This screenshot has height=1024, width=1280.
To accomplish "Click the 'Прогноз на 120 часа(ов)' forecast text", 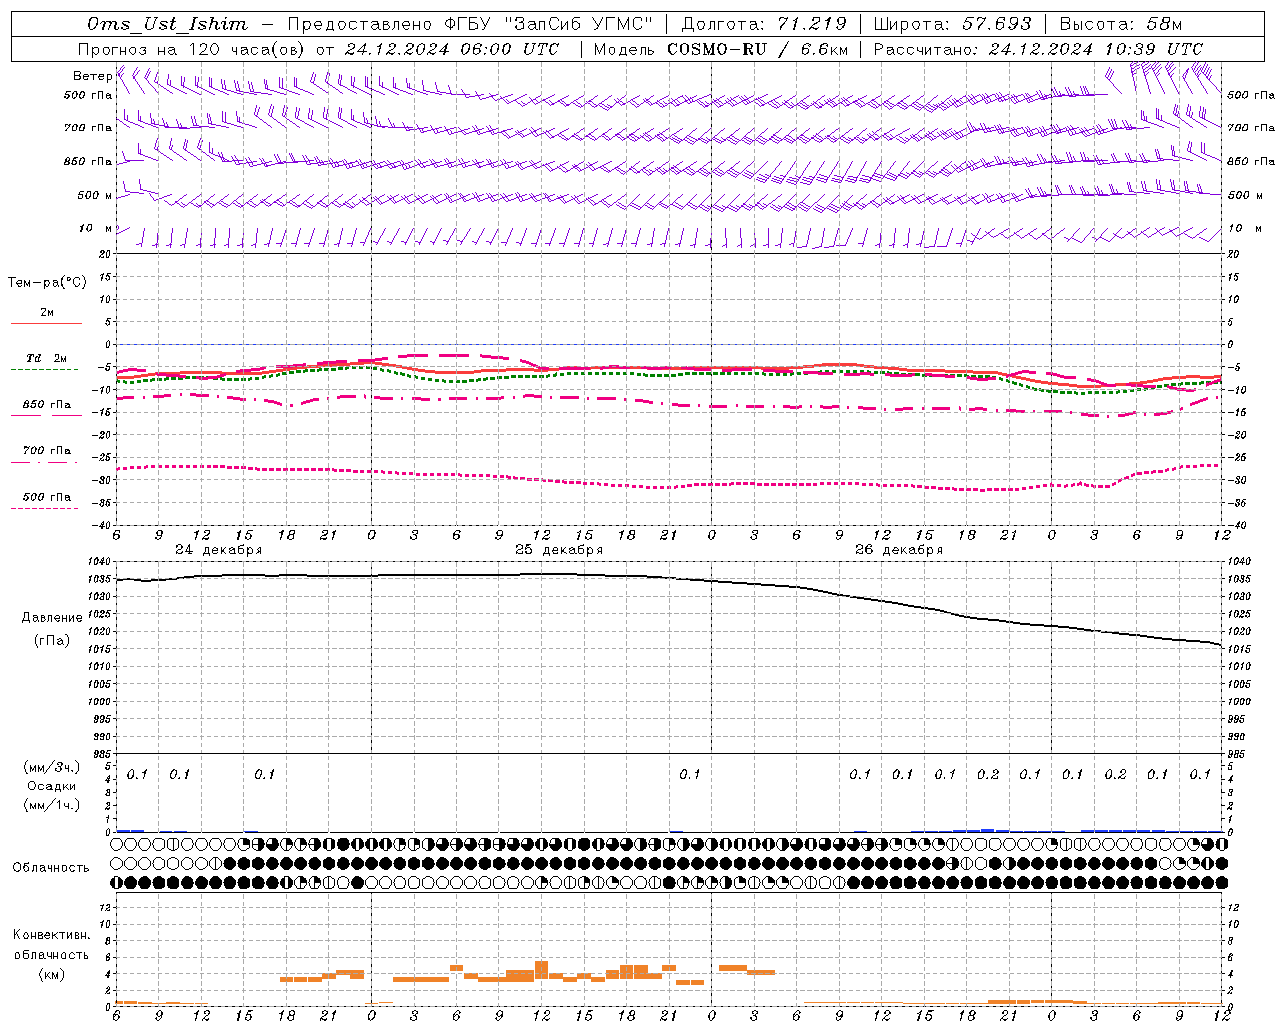I will 192,49.
